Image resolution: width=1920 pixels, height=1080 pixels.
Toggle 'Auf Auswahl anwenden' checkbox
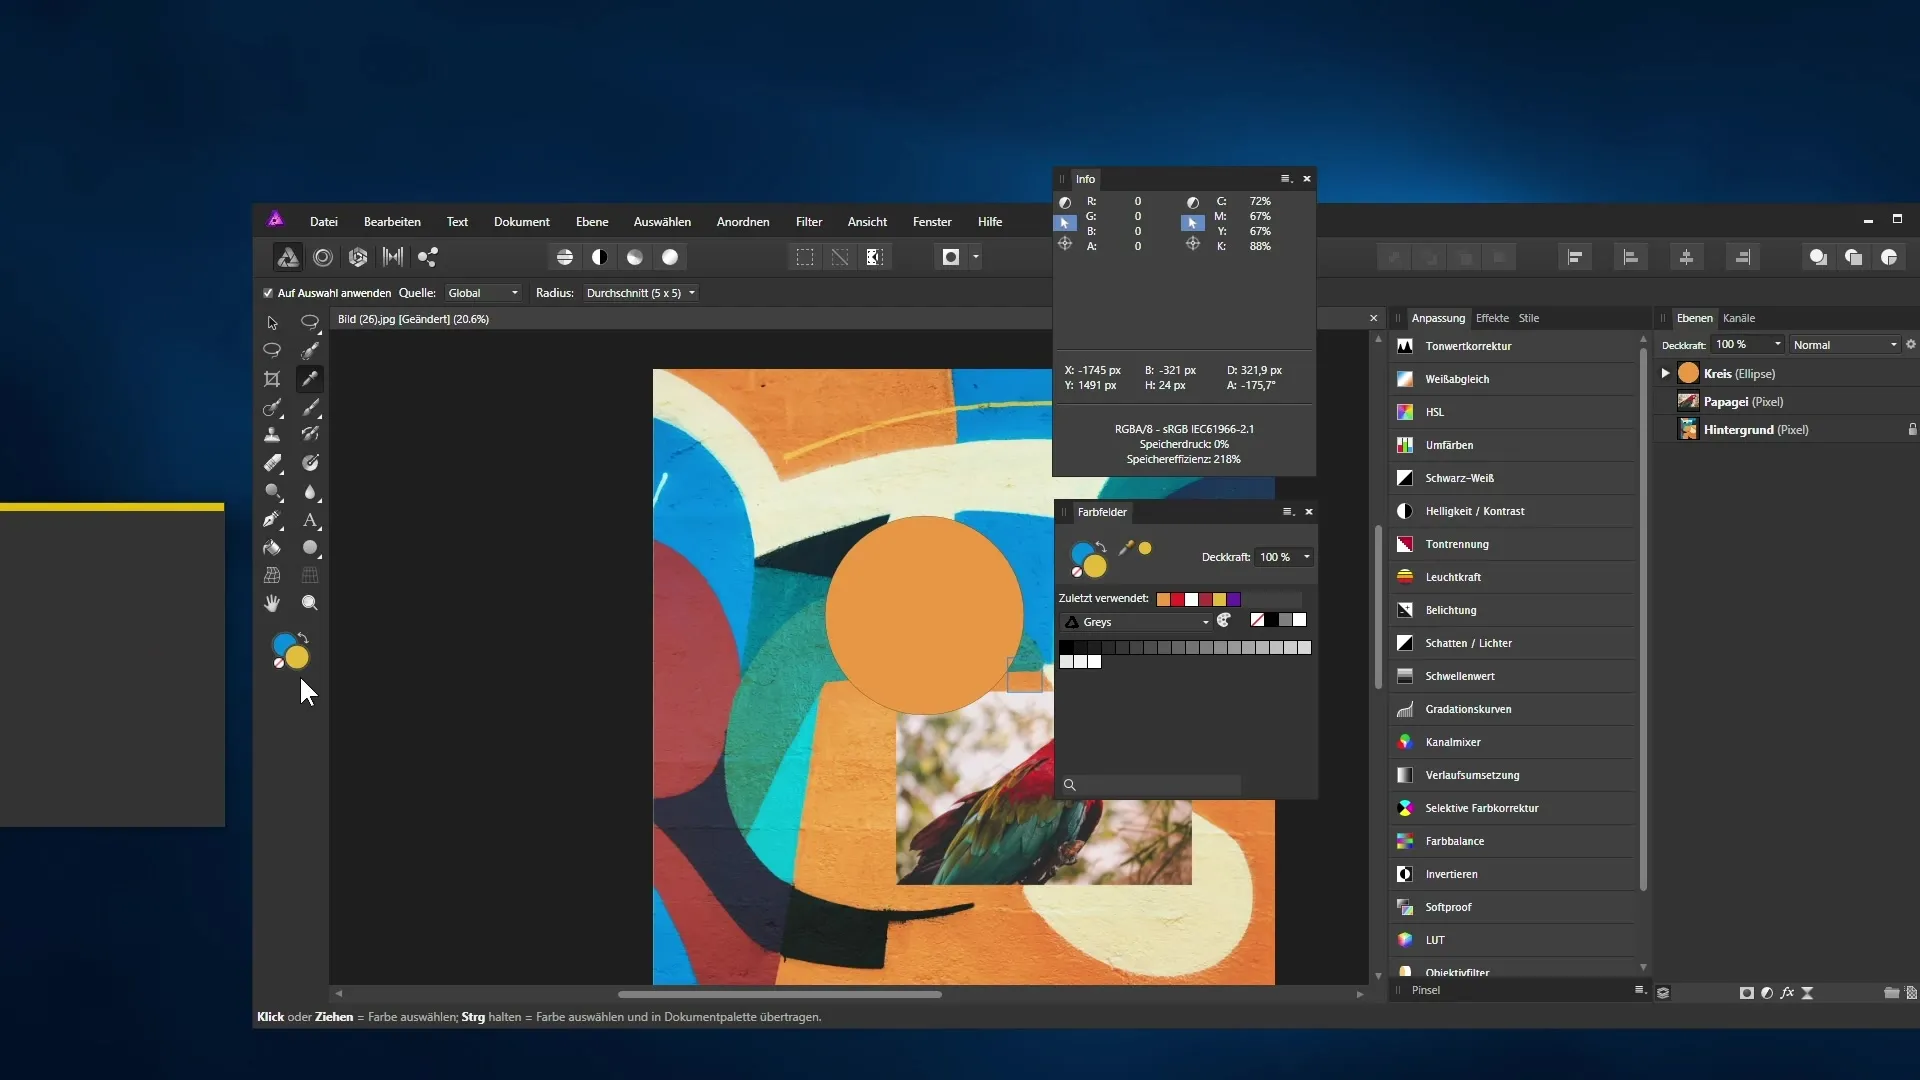pos(268,293)
